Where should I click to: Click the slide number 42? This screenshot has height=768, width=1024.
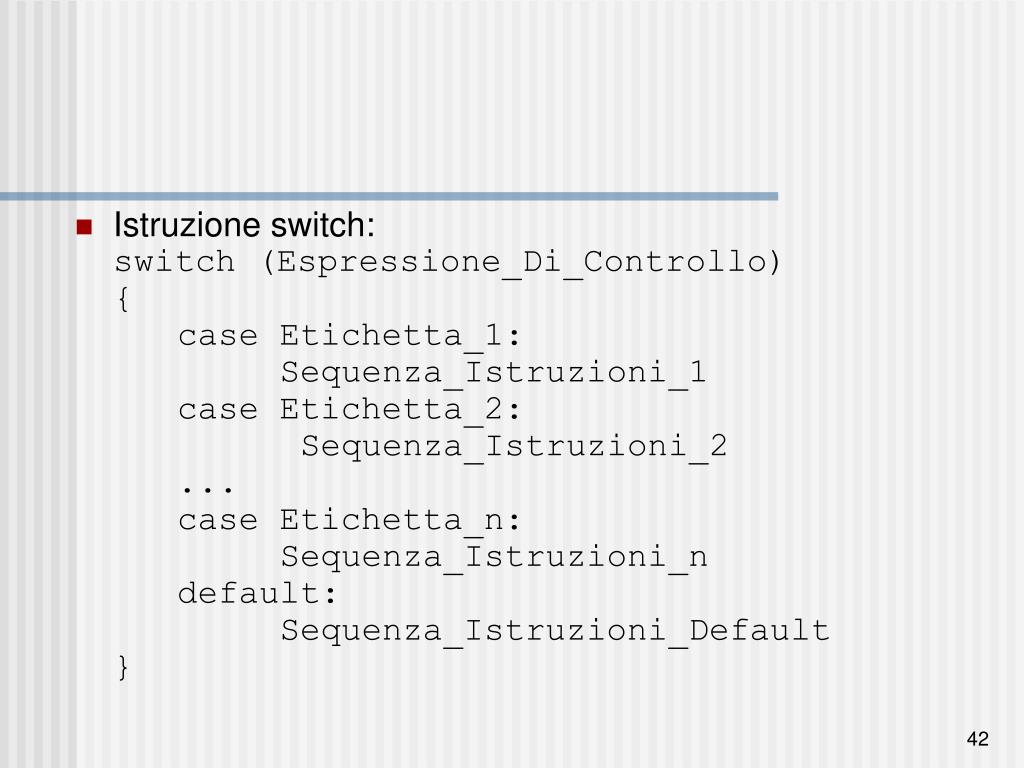(x=978, y=739)
